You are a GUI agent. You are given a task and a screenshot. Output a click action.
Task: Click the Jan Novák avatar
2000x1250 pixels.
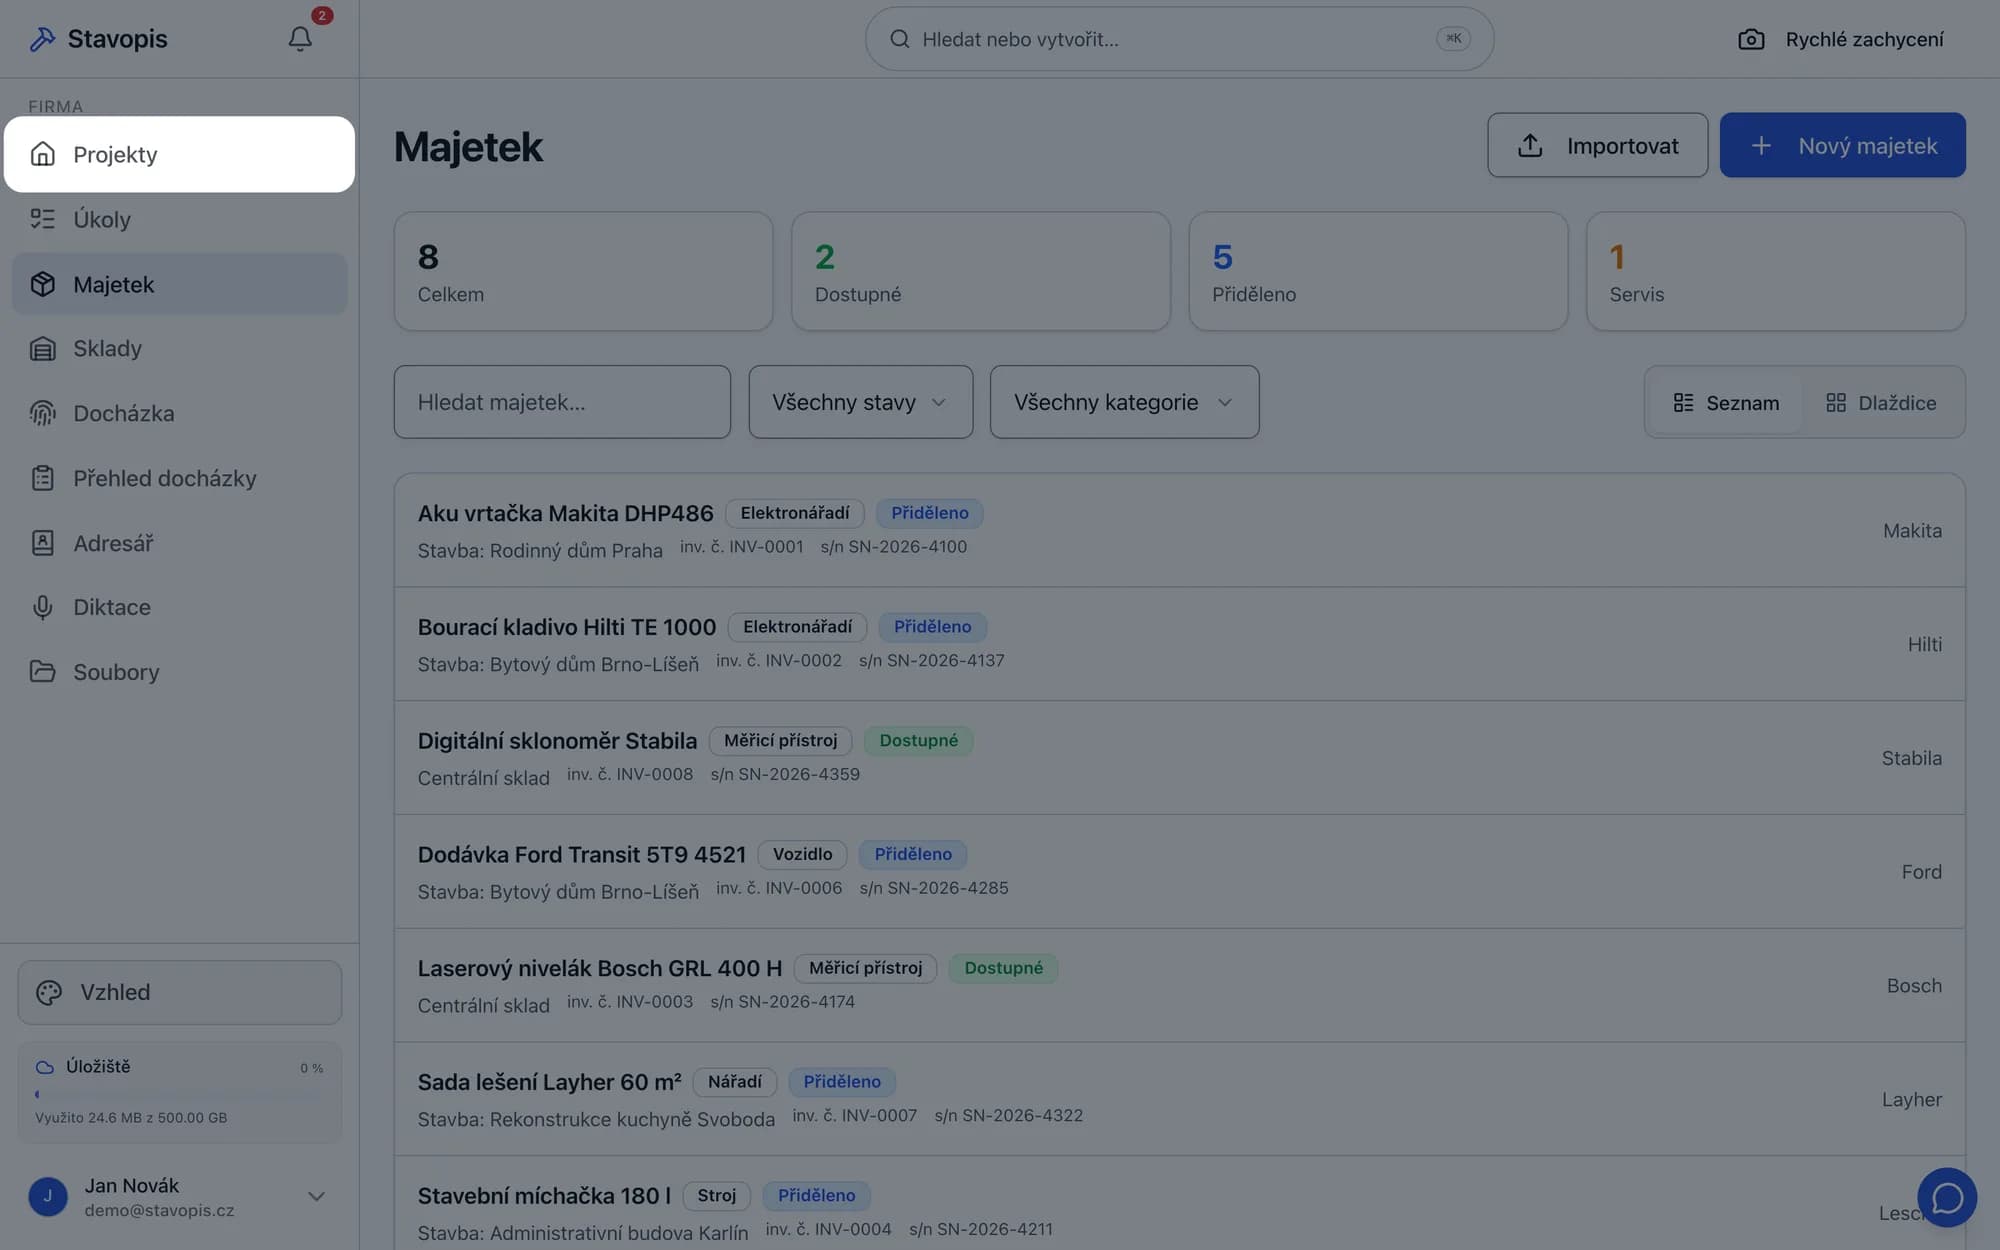[48, 1196]
